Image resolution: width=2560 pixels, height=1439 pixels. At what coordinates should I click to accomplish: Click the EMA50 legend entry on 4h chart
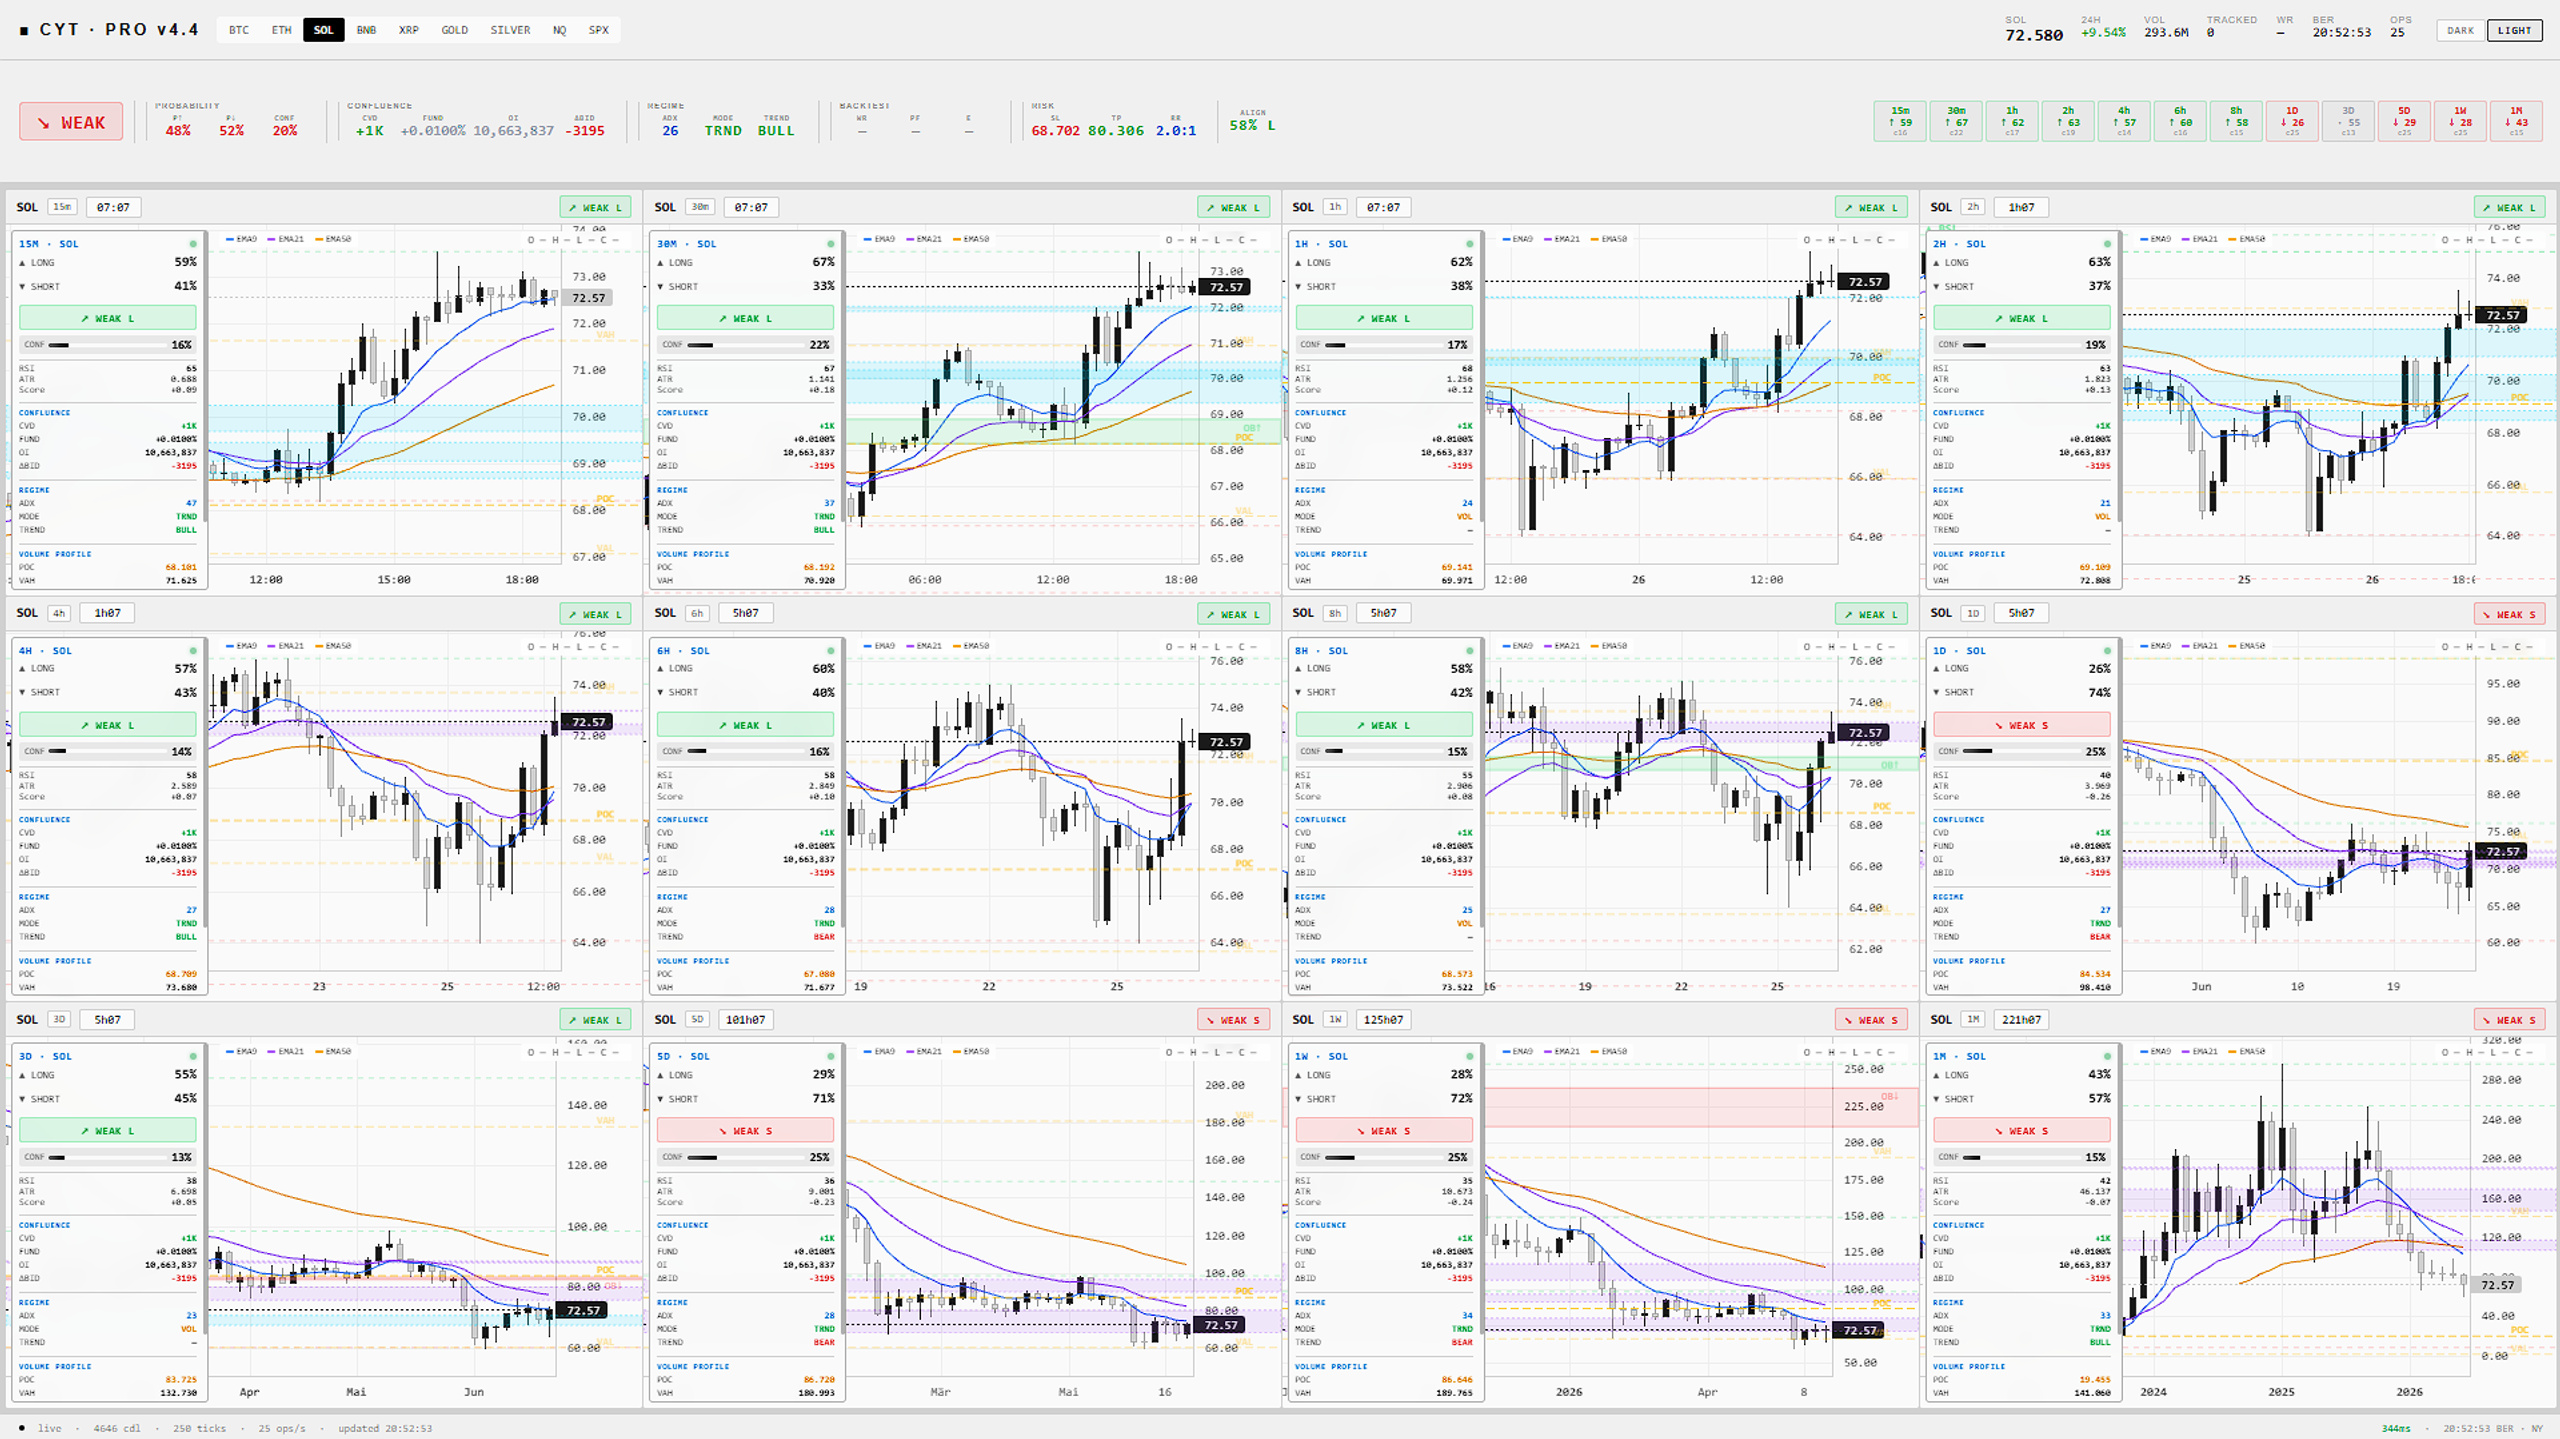[333, 646]
